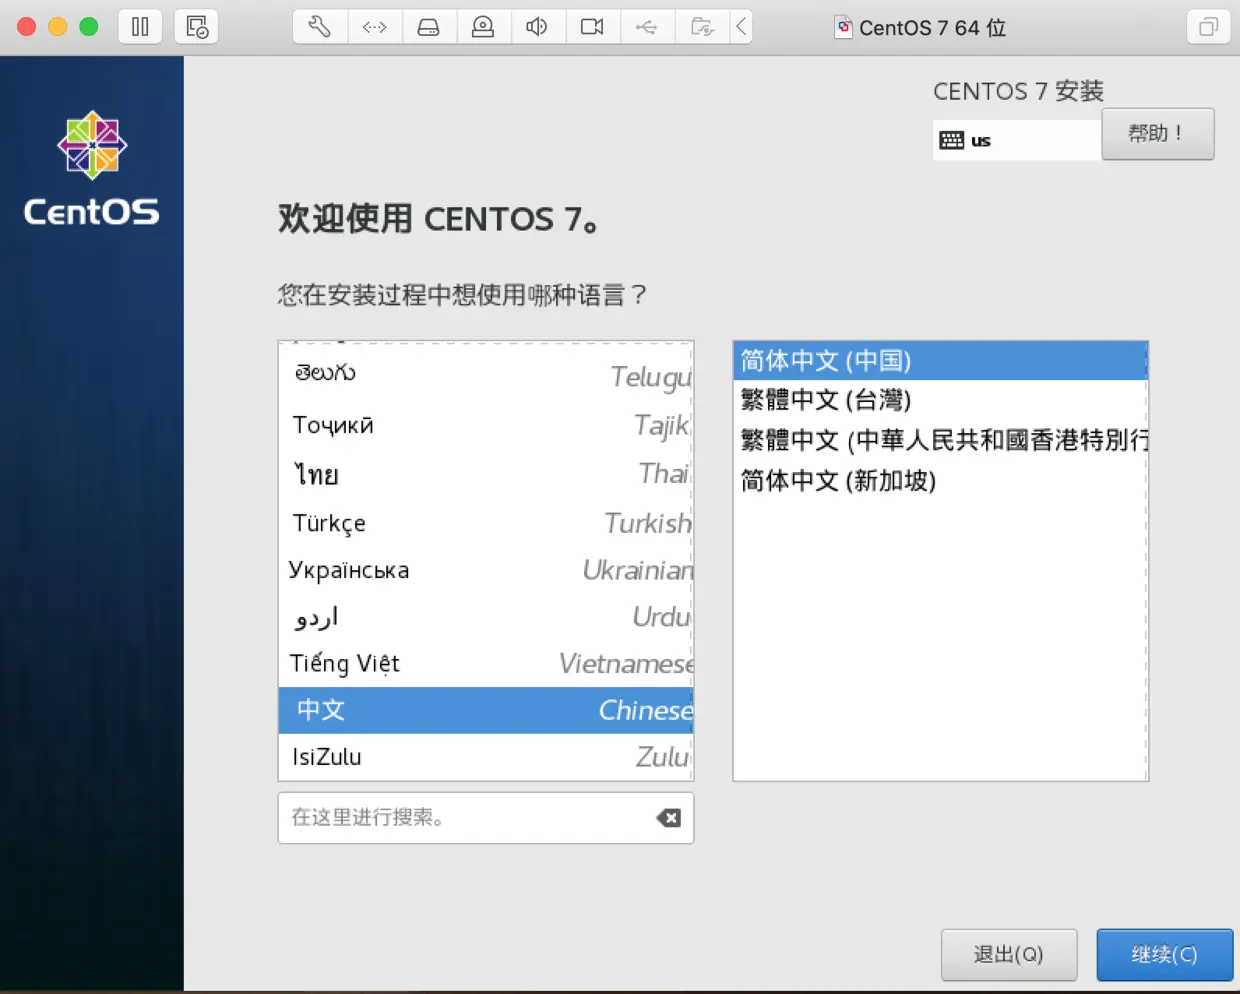Click the 退出 quit button
Viewport: 1240px width, 994px height.
click(x=1009, y=955)
